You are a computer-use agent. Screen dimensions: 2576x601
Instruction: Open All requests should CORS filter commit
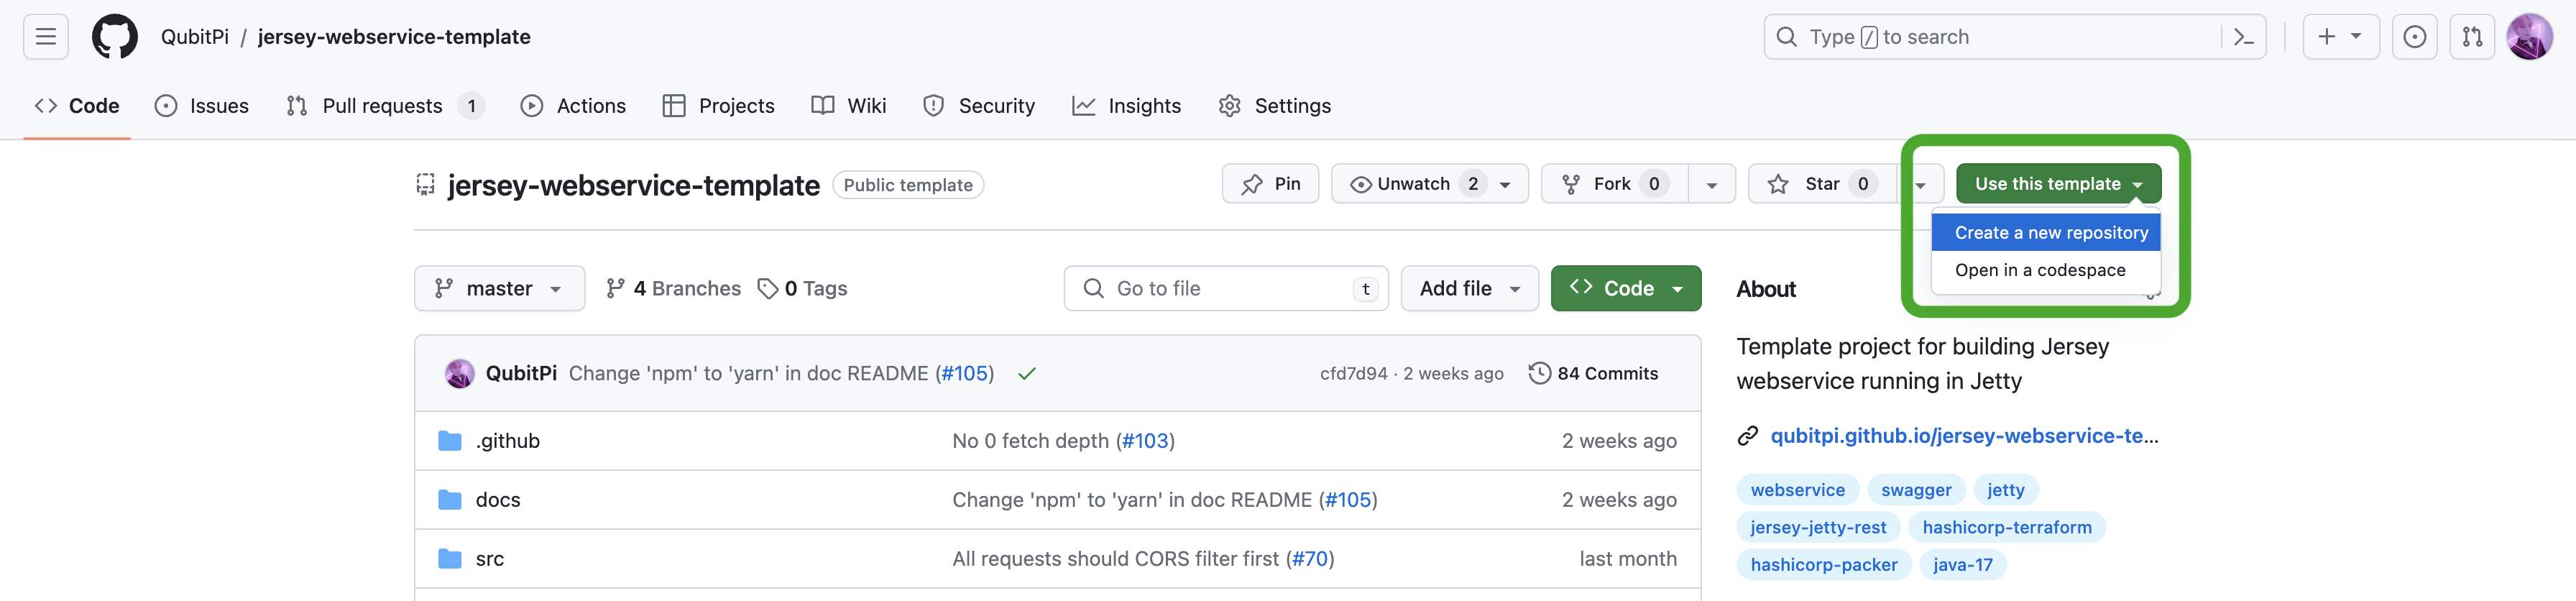[x=1115, y=559]
